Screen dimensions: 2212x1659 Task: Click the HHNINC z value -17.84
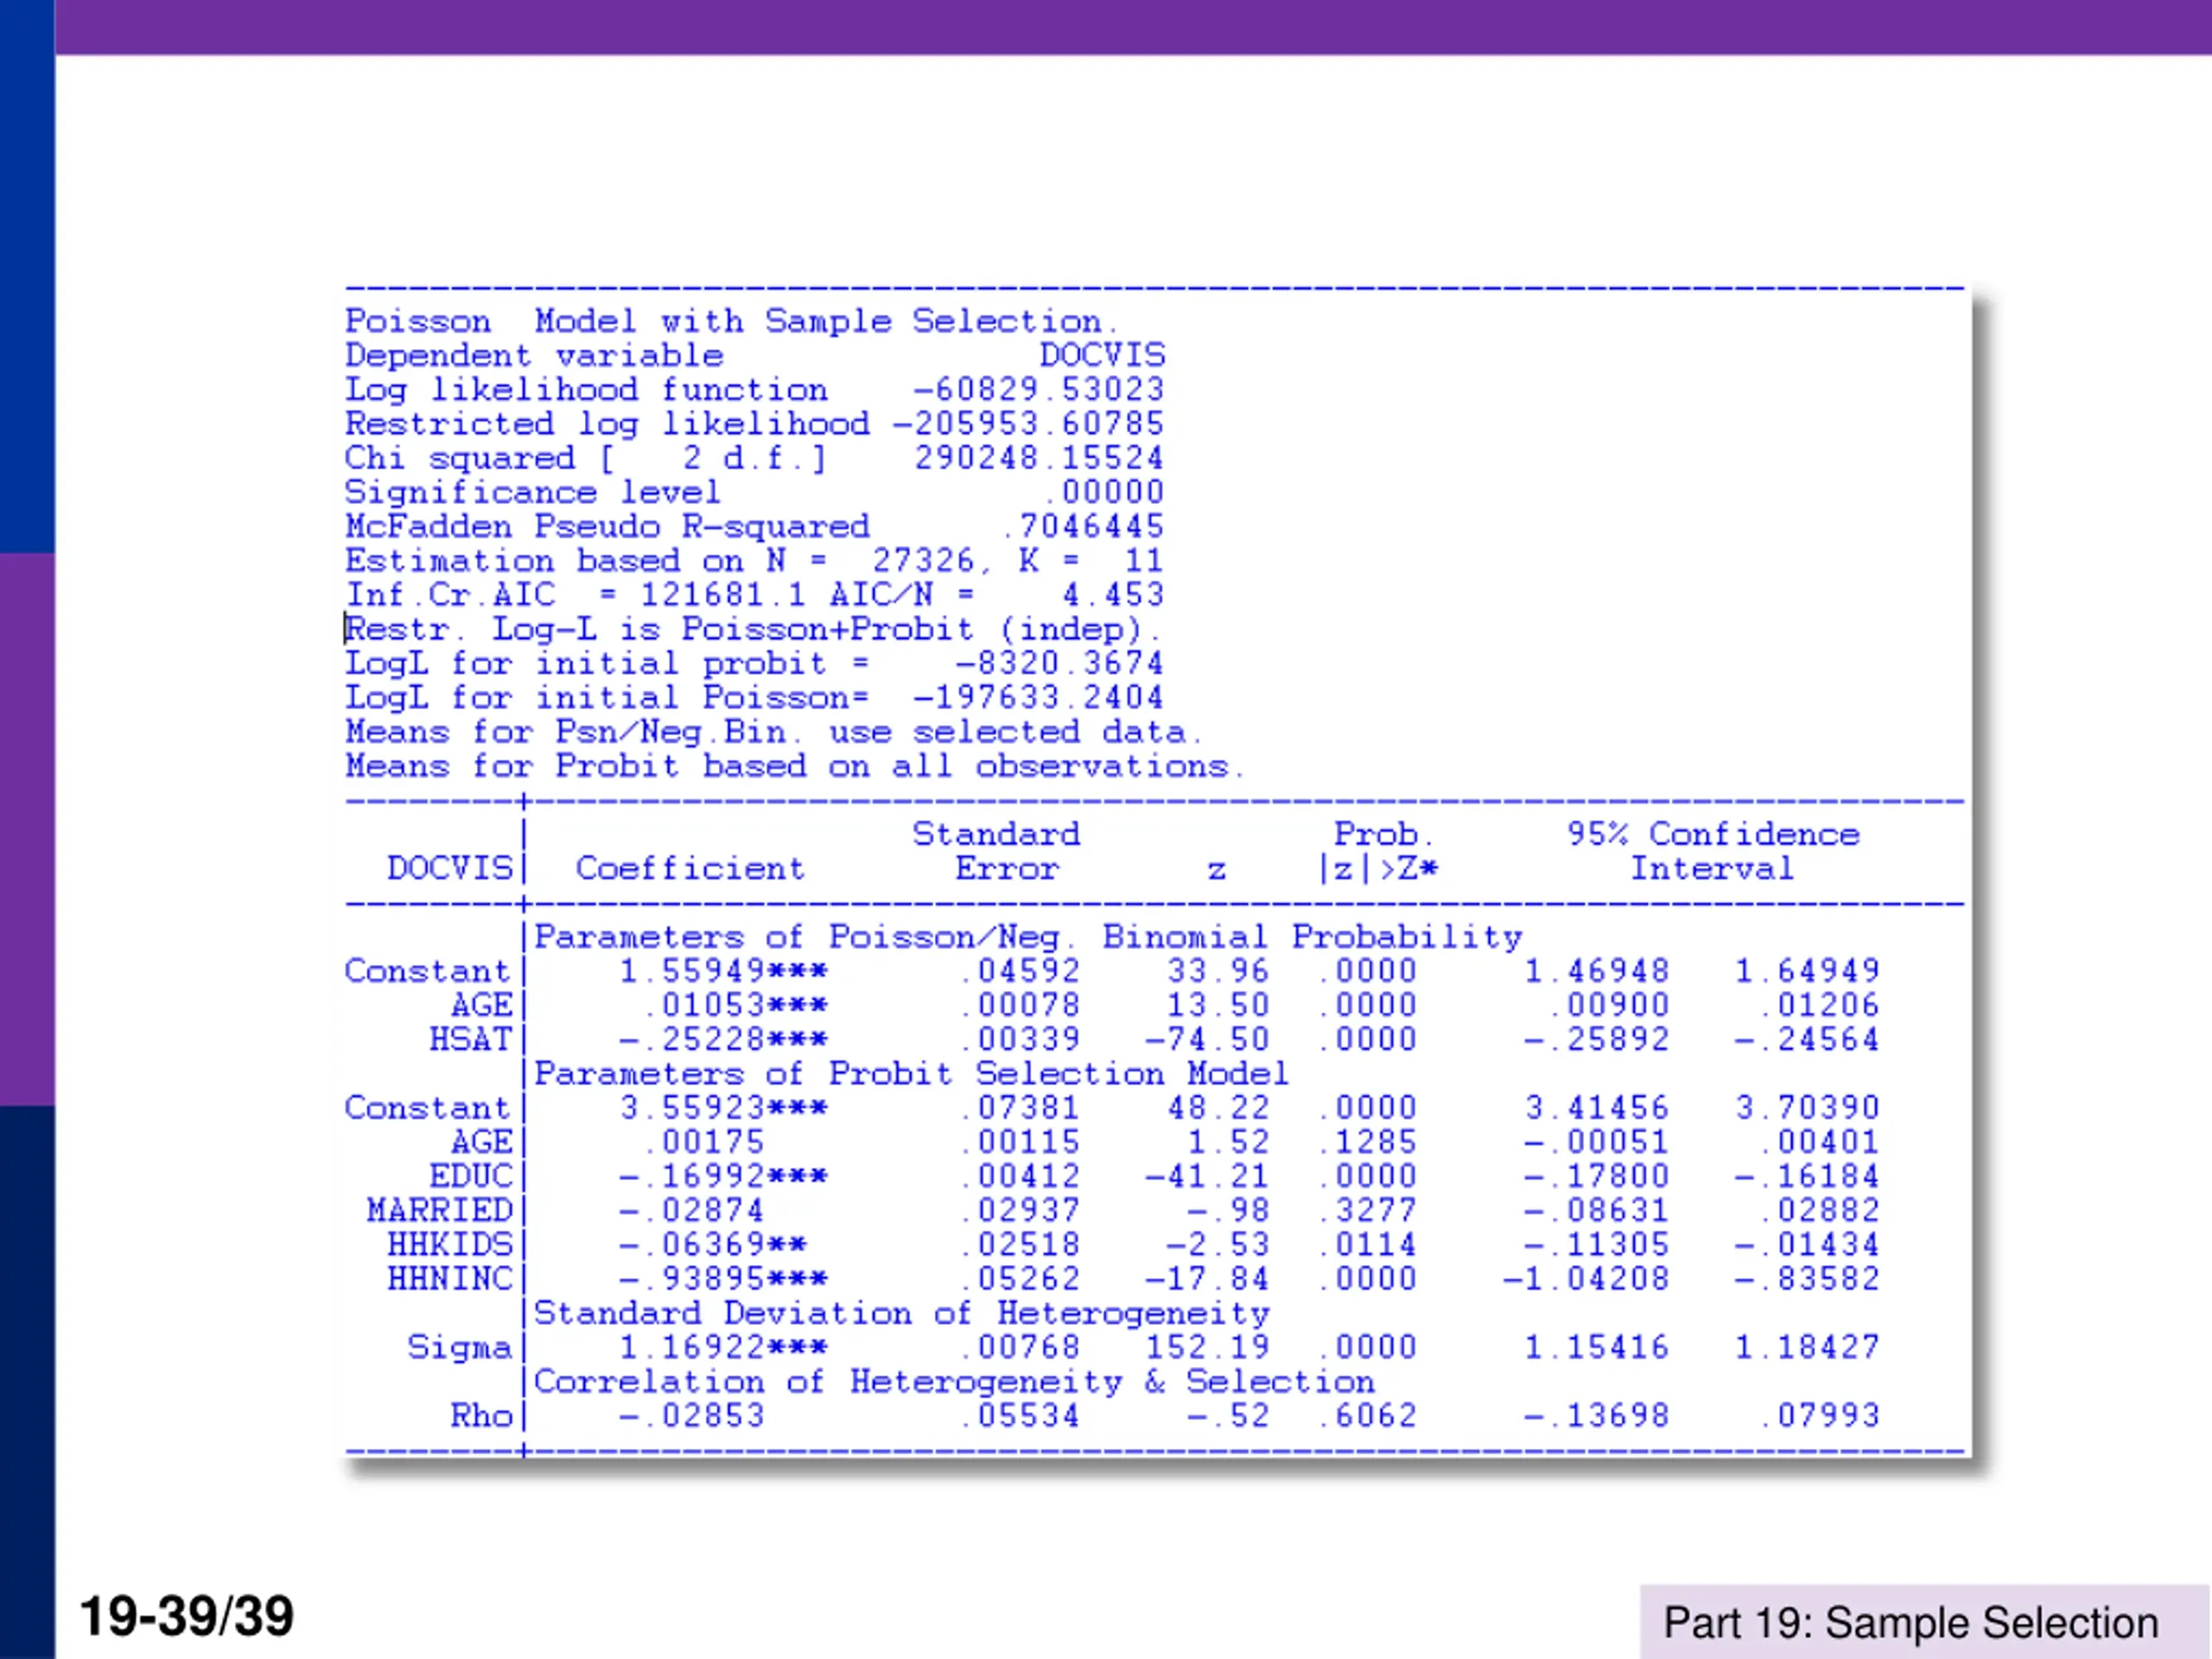tap(1207, 1278)
